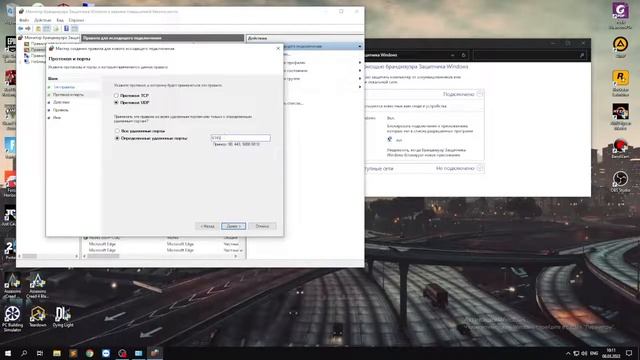This screenshot has width=640, height=360.
Task: Open the Control Panel address bar dropdown
Action: pos(453,55)
